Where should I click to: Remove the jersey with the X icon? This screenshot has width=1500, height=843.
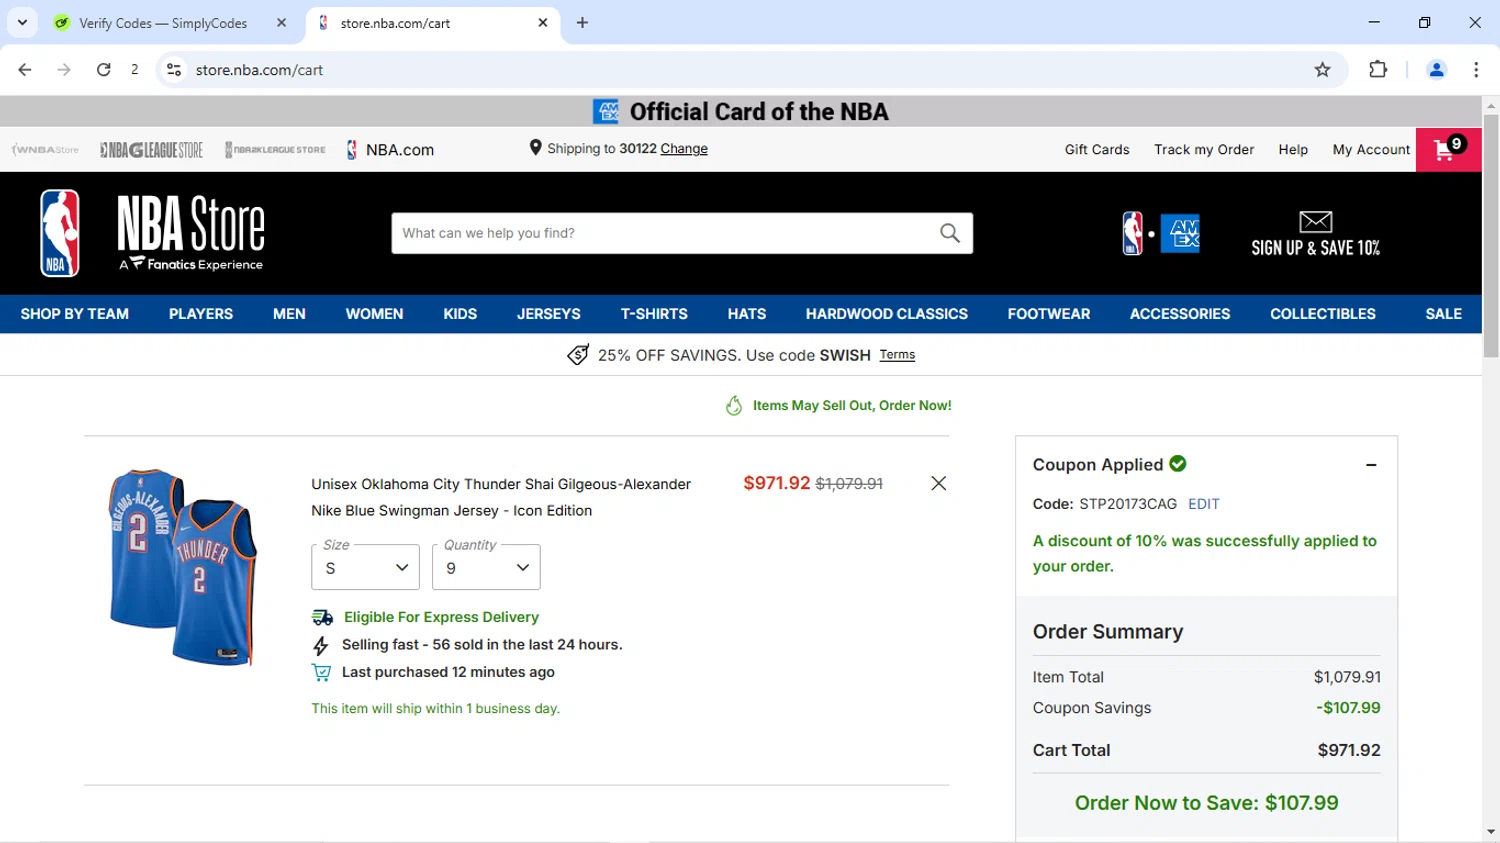tap(938, 483)
